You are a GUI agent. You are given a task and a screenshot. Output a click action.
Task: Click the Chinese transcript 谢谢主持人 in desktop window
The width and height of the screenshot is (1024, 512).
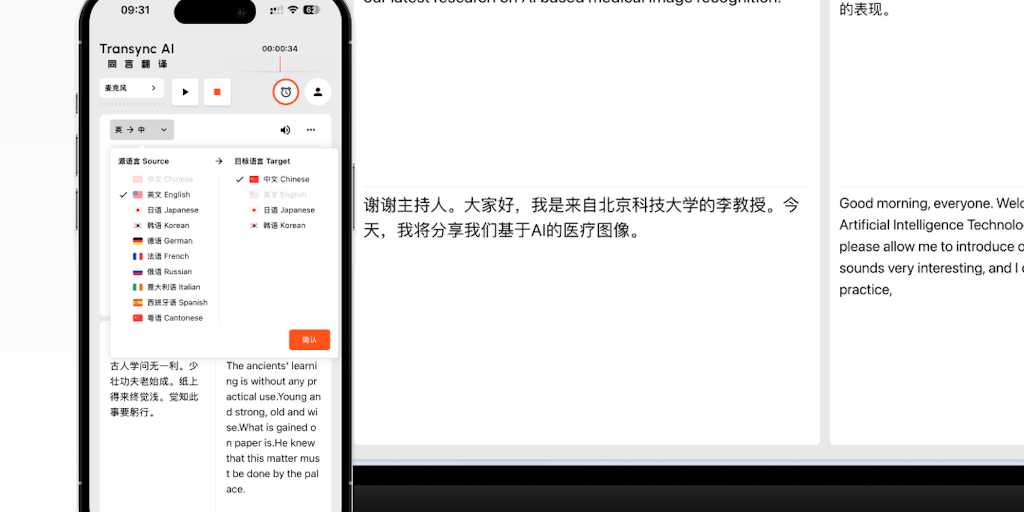click(x=581, y=218)
